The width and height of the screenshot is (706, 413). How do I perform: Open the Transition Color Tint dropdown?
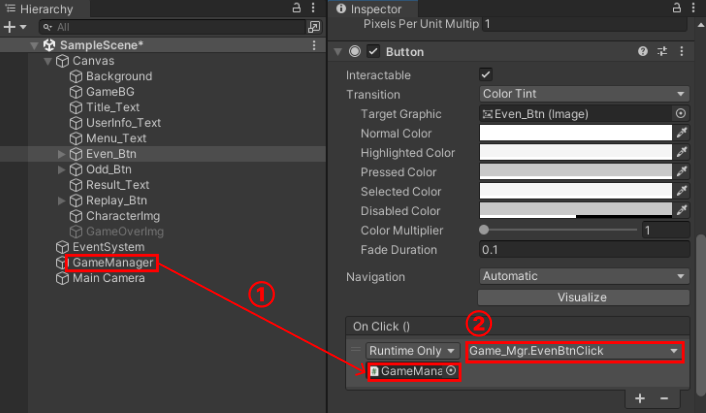584,94
